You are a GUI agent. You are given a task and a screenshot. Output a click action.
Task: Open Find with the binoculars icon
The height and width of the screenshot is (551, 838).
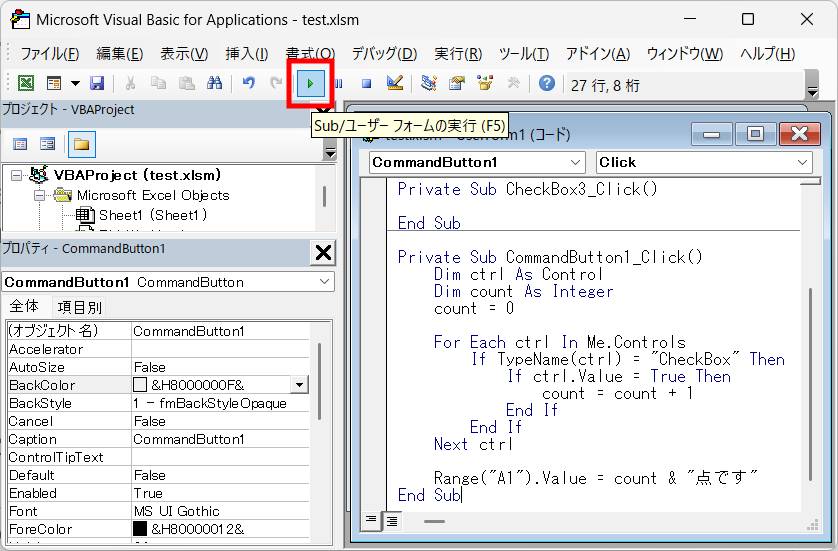(x=214, y=83)
